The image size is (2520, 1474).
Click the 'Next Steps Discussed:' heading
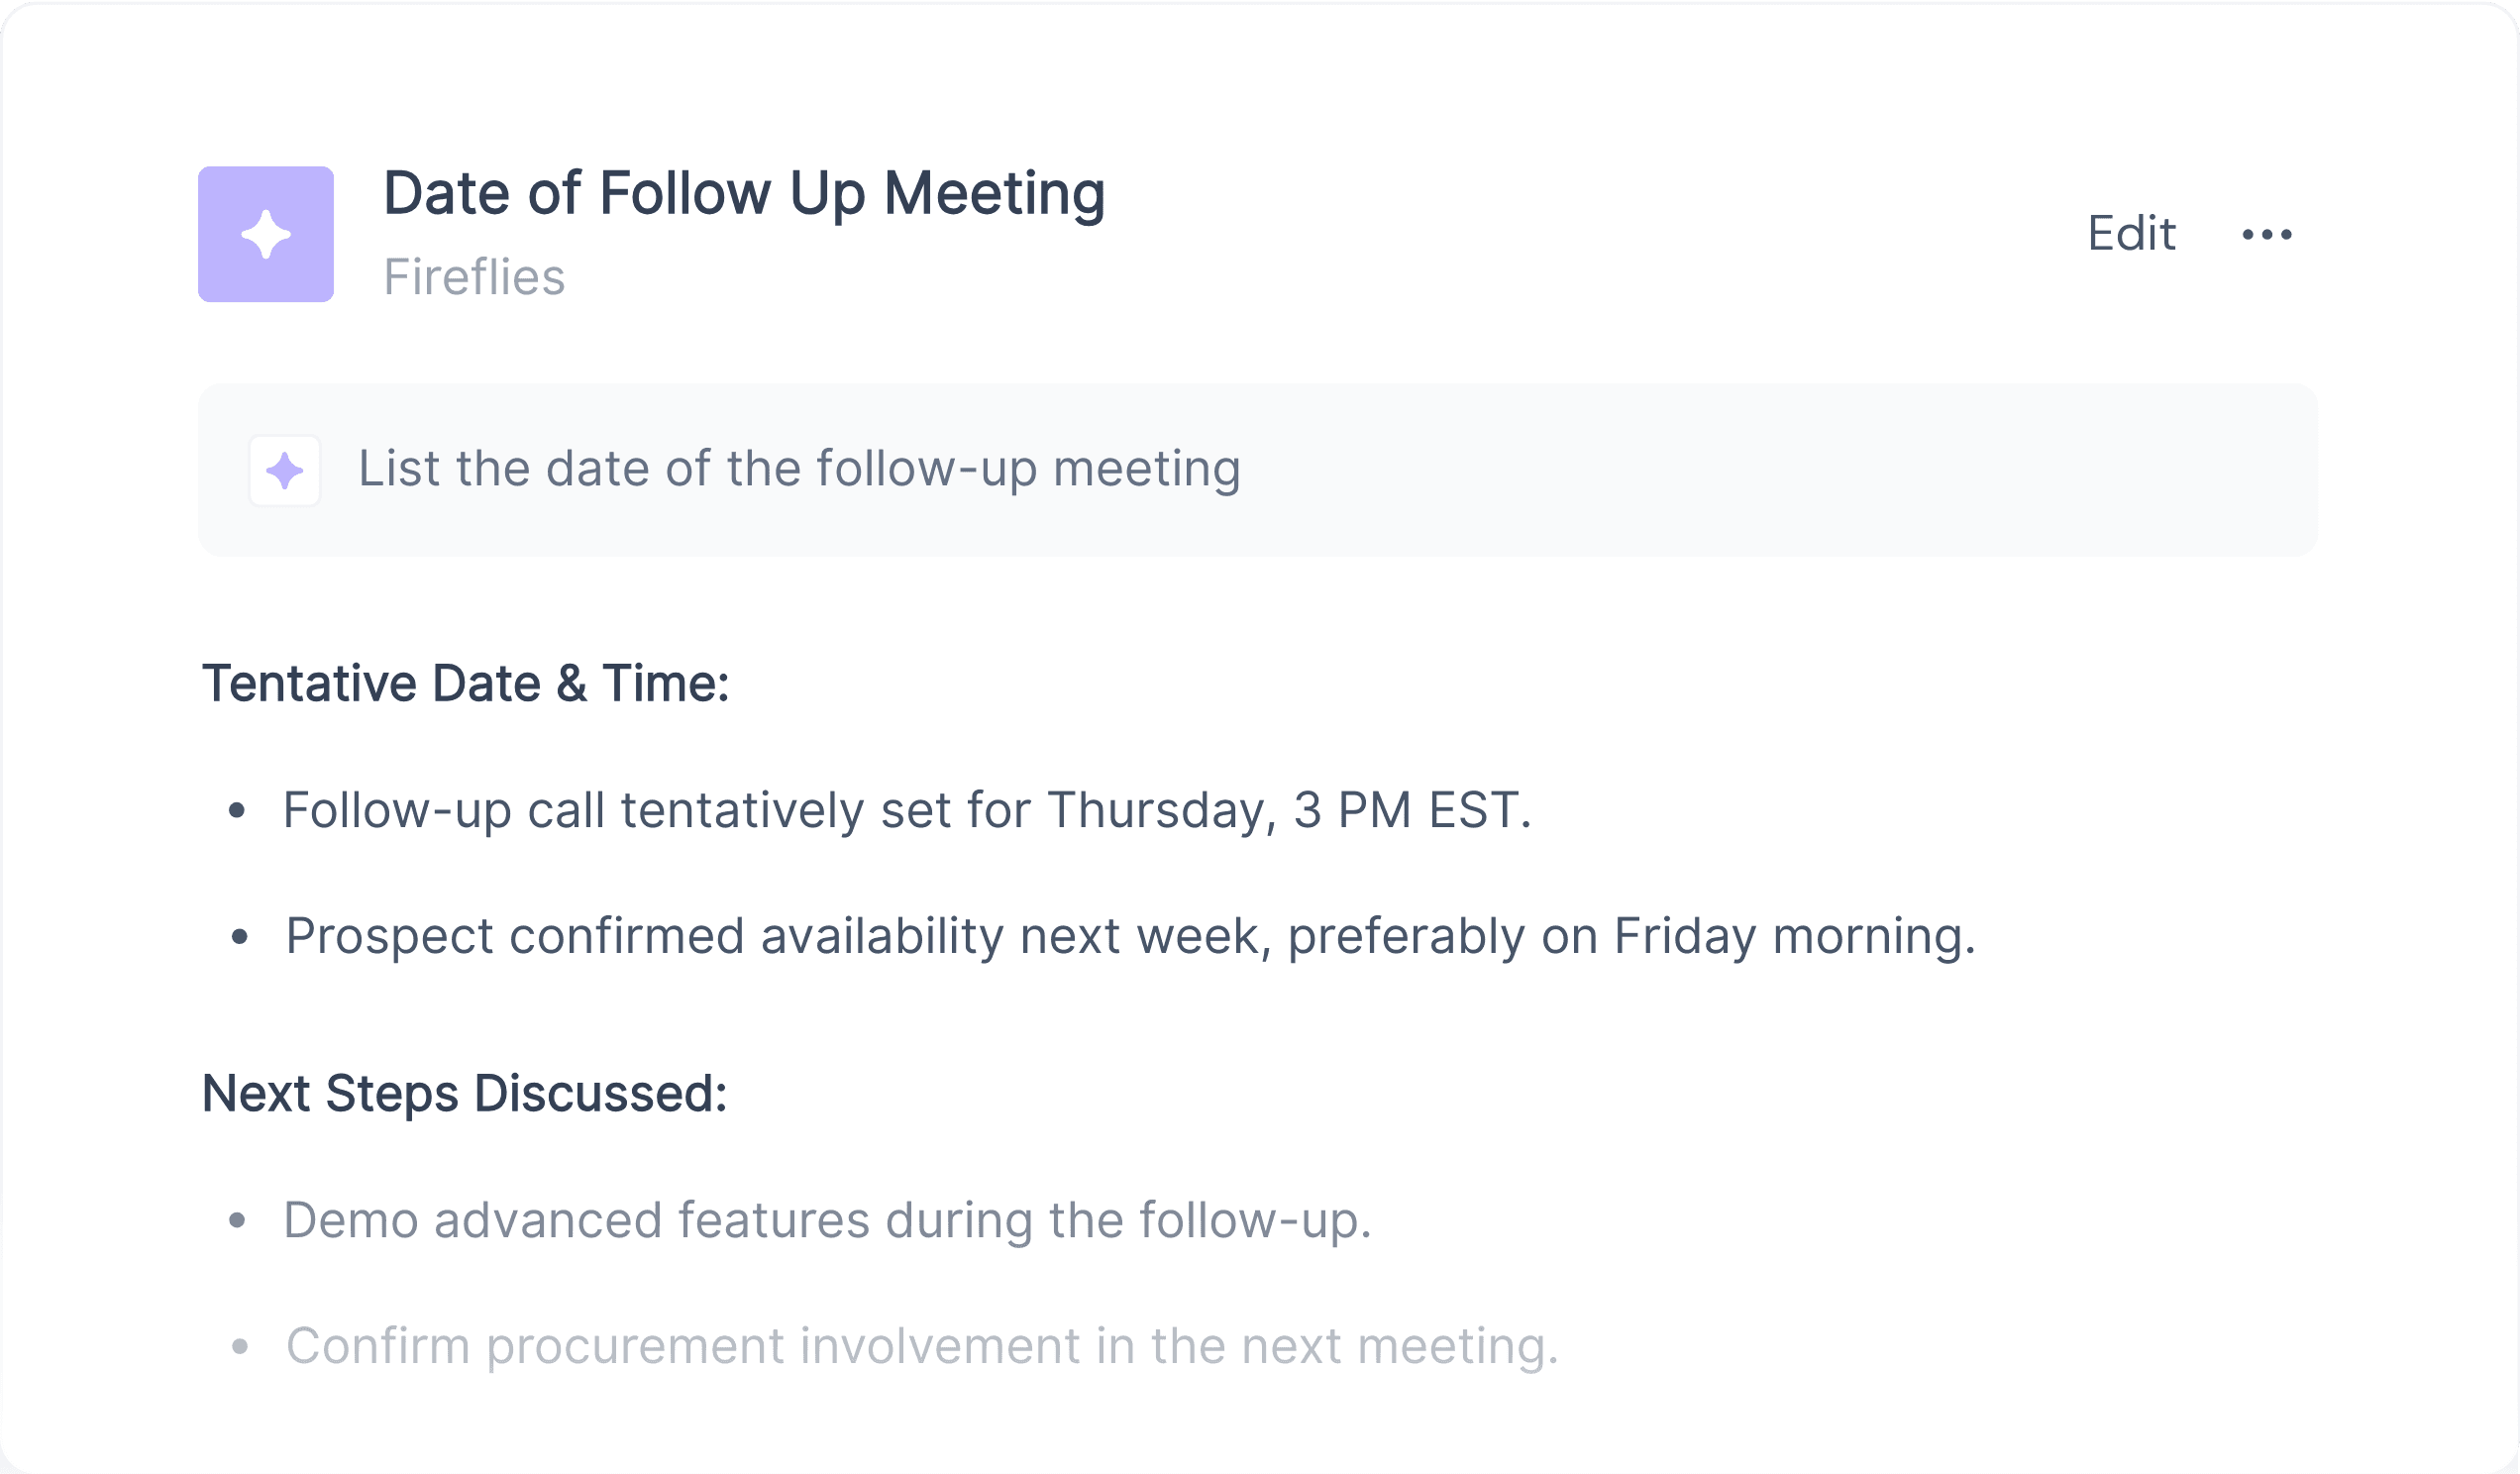tap(465, 1093)
